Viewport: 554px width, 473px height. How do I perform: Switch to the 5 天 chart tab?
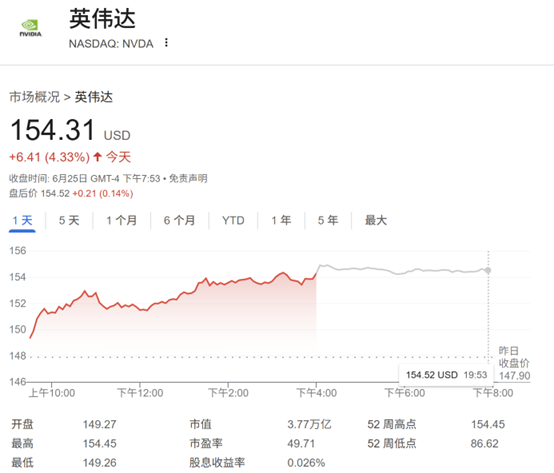[x=69, y=221]
